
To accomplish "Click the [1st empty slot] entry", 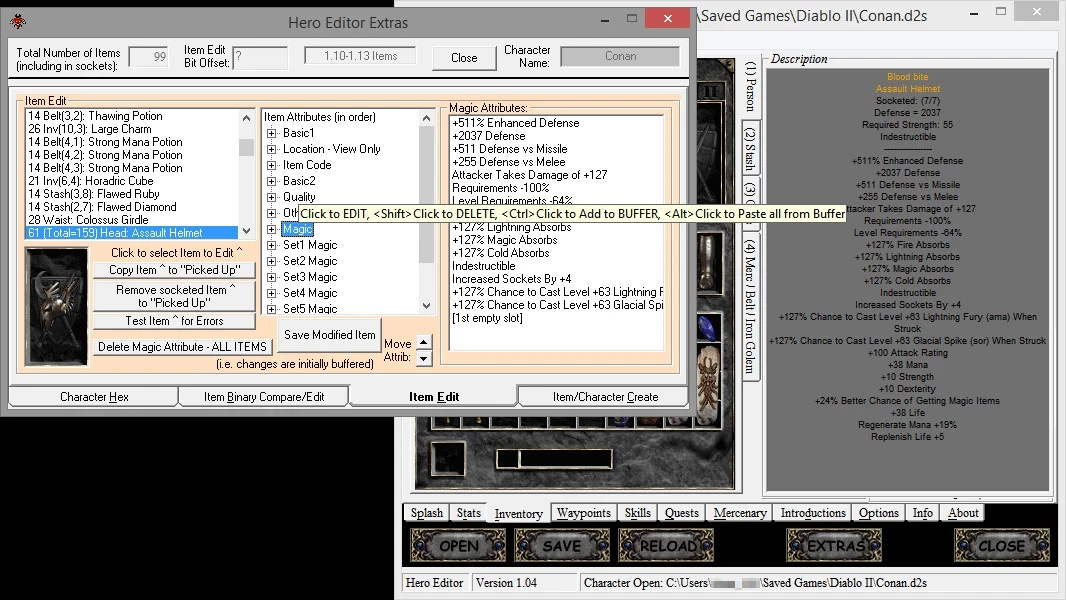I will click(x=487, y=318).
